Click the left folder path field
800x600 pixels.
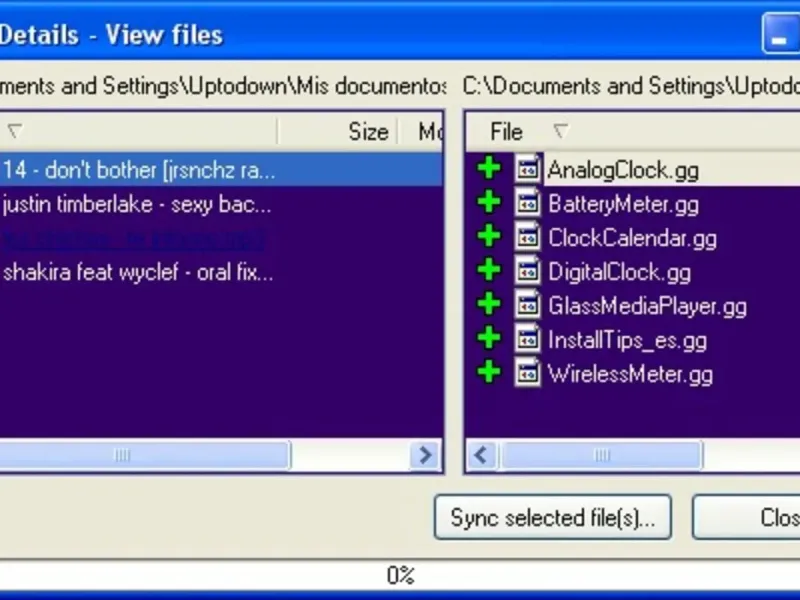pyautogui.click(x=222, y=86)
